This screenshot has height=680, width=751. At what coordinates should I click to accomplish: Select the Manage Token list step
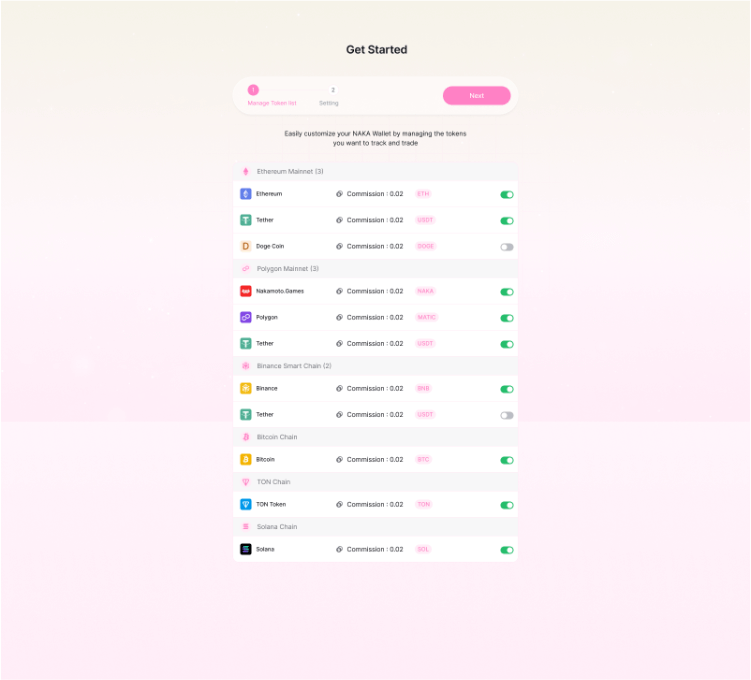point(253,95)
